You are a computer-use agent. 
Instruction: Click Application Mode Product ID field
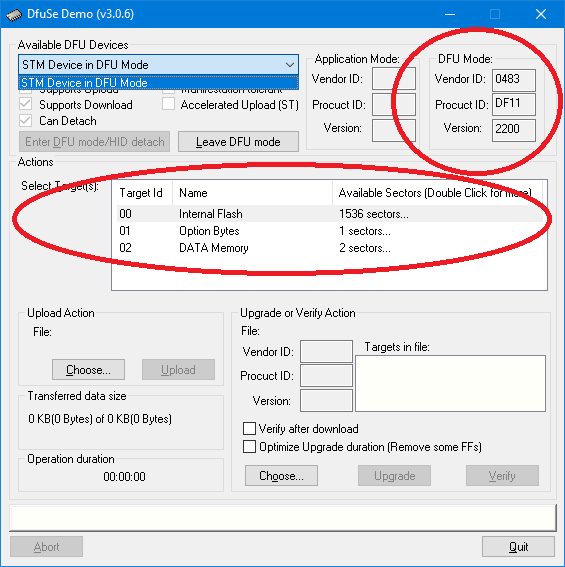(x=394, y=104)
